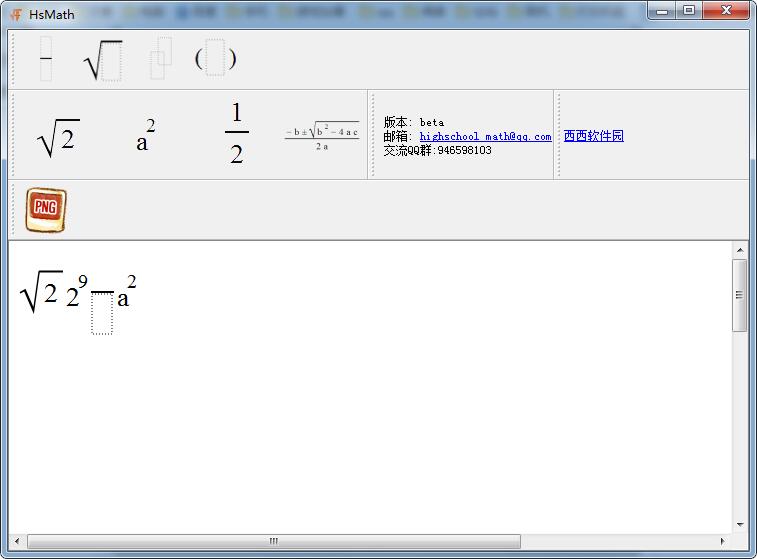This screenshot has width=757, height=559.
Task: Select the square root of 2 in the editor
Action: [x=42, y=292]
